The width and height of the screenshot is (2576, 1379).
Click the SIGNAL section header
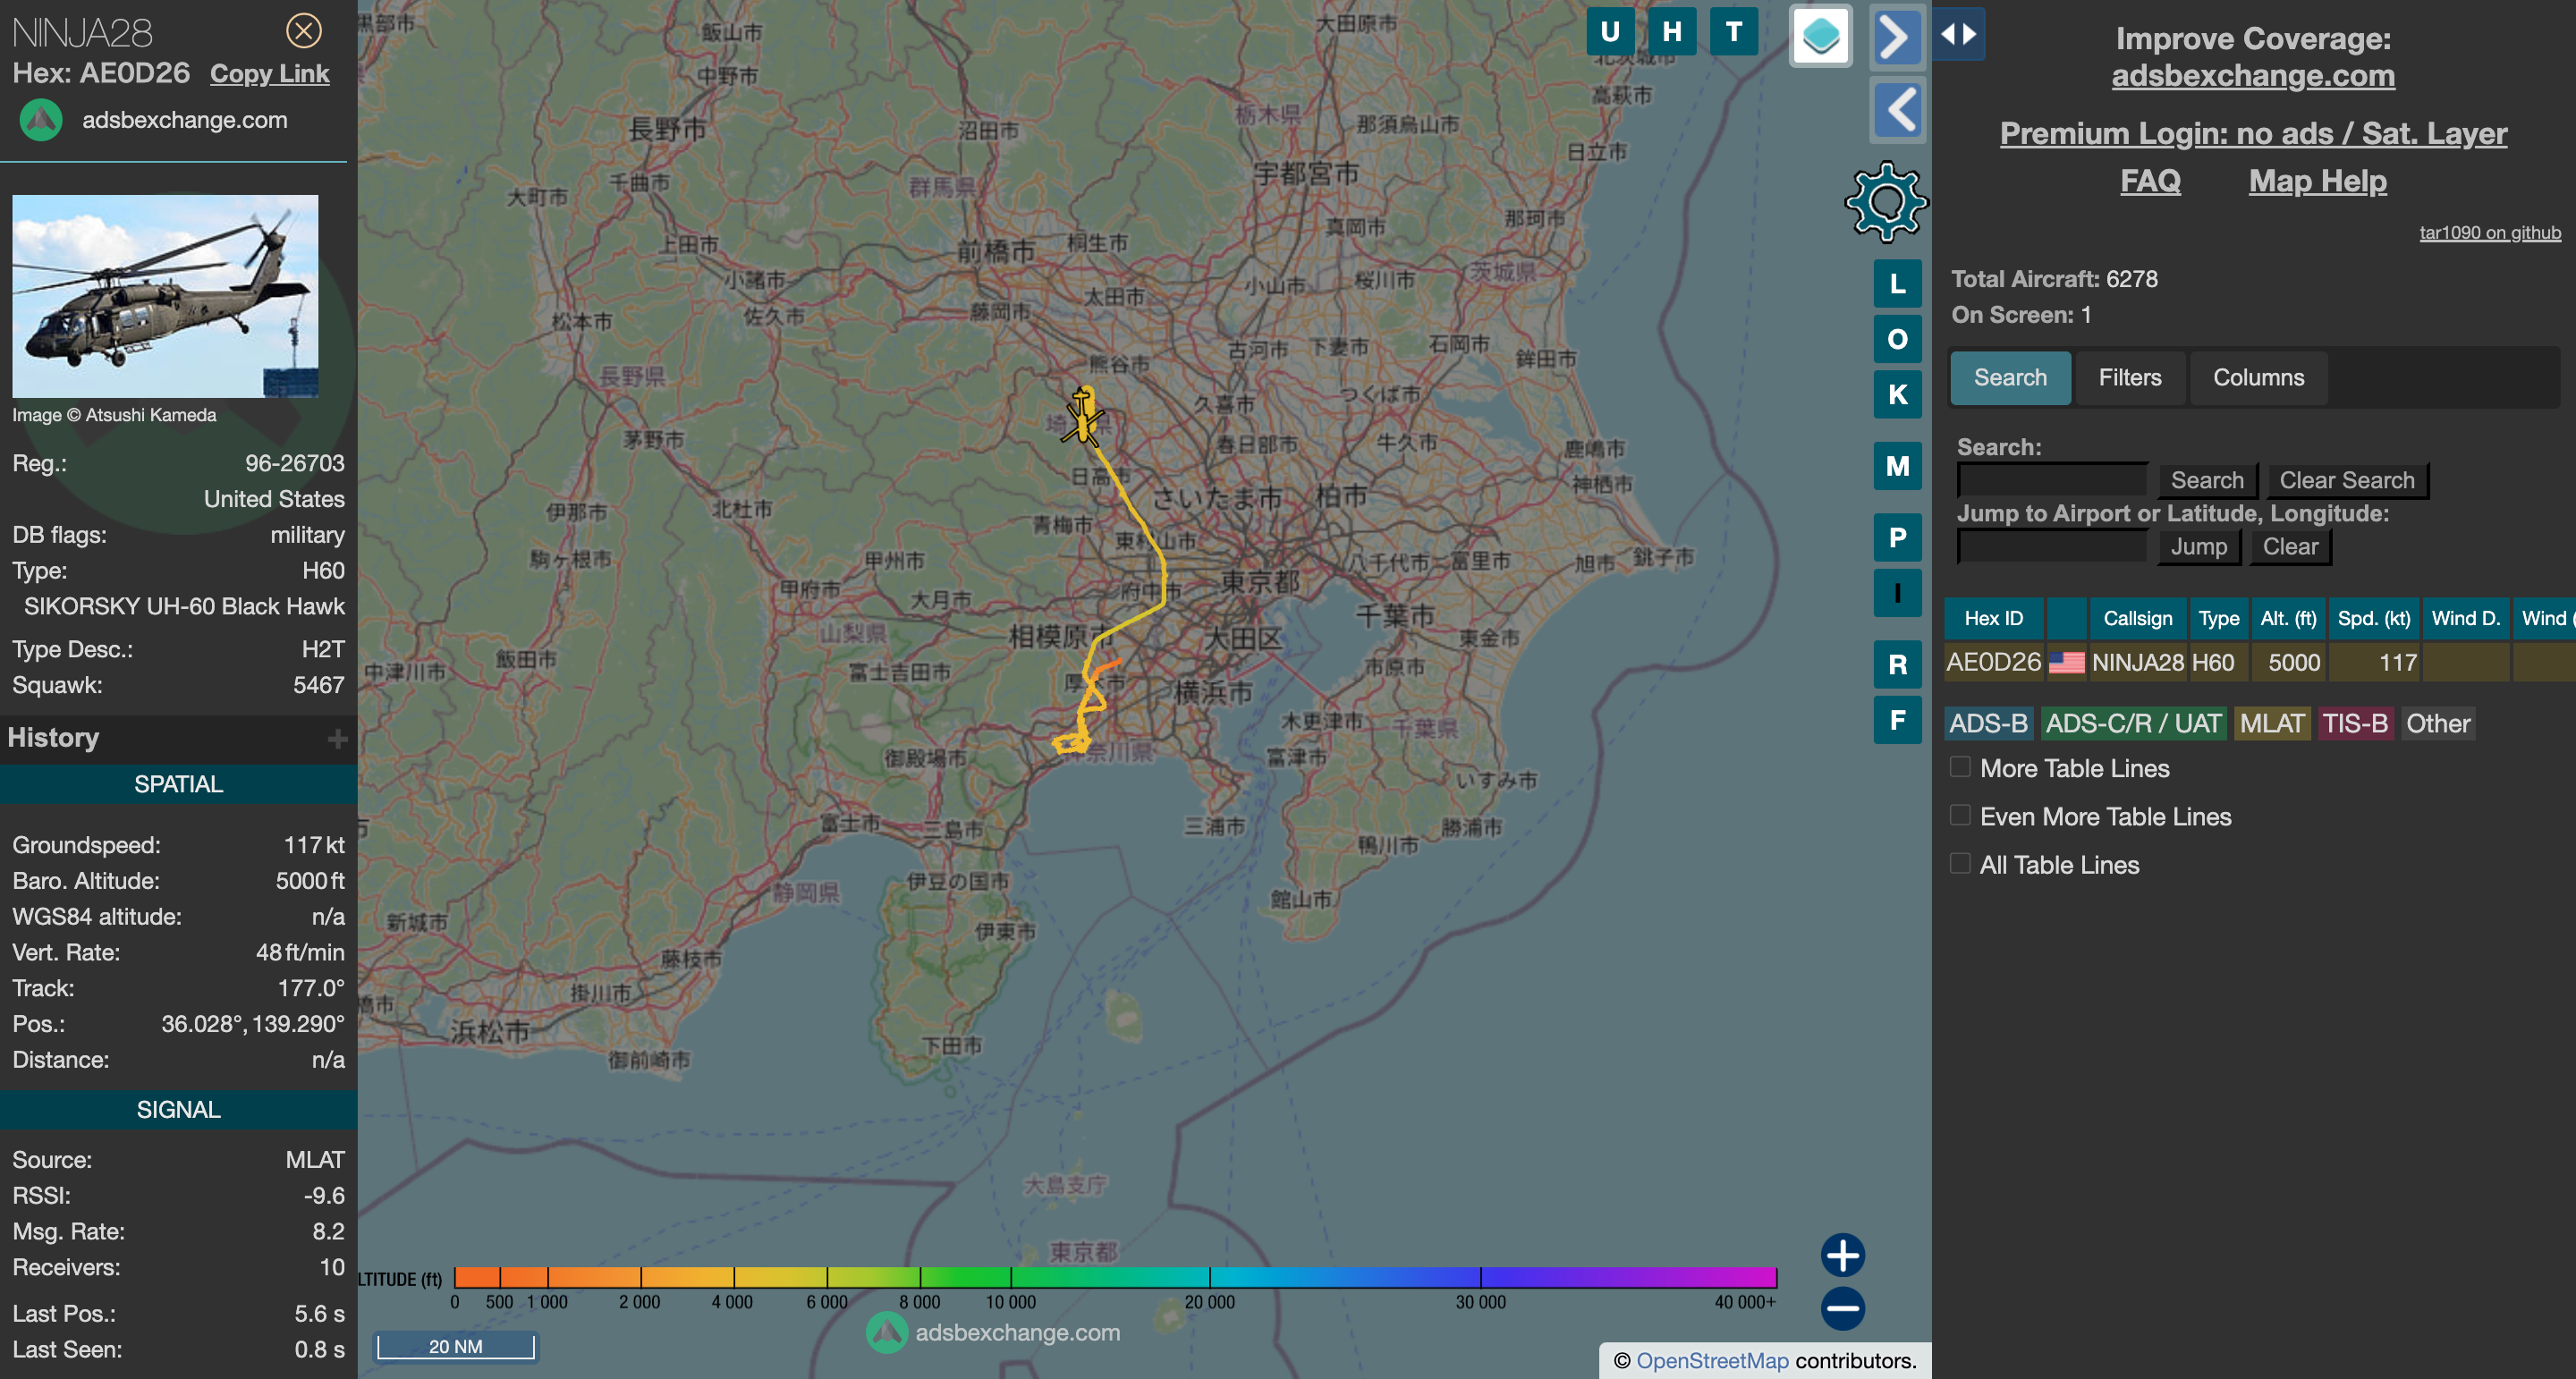pyautogui.click(x=178, y=1109)
